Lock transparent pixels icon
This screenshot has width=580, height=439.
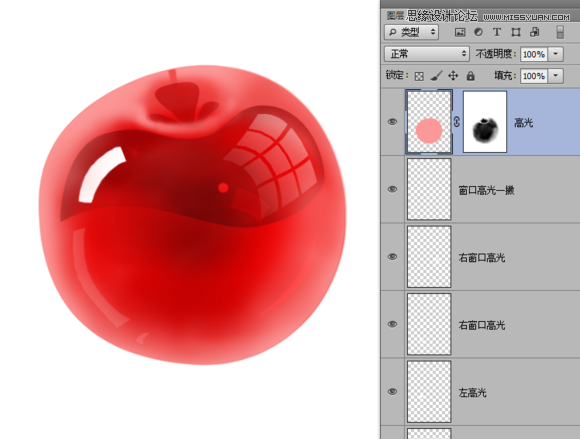tap(419, 76)
